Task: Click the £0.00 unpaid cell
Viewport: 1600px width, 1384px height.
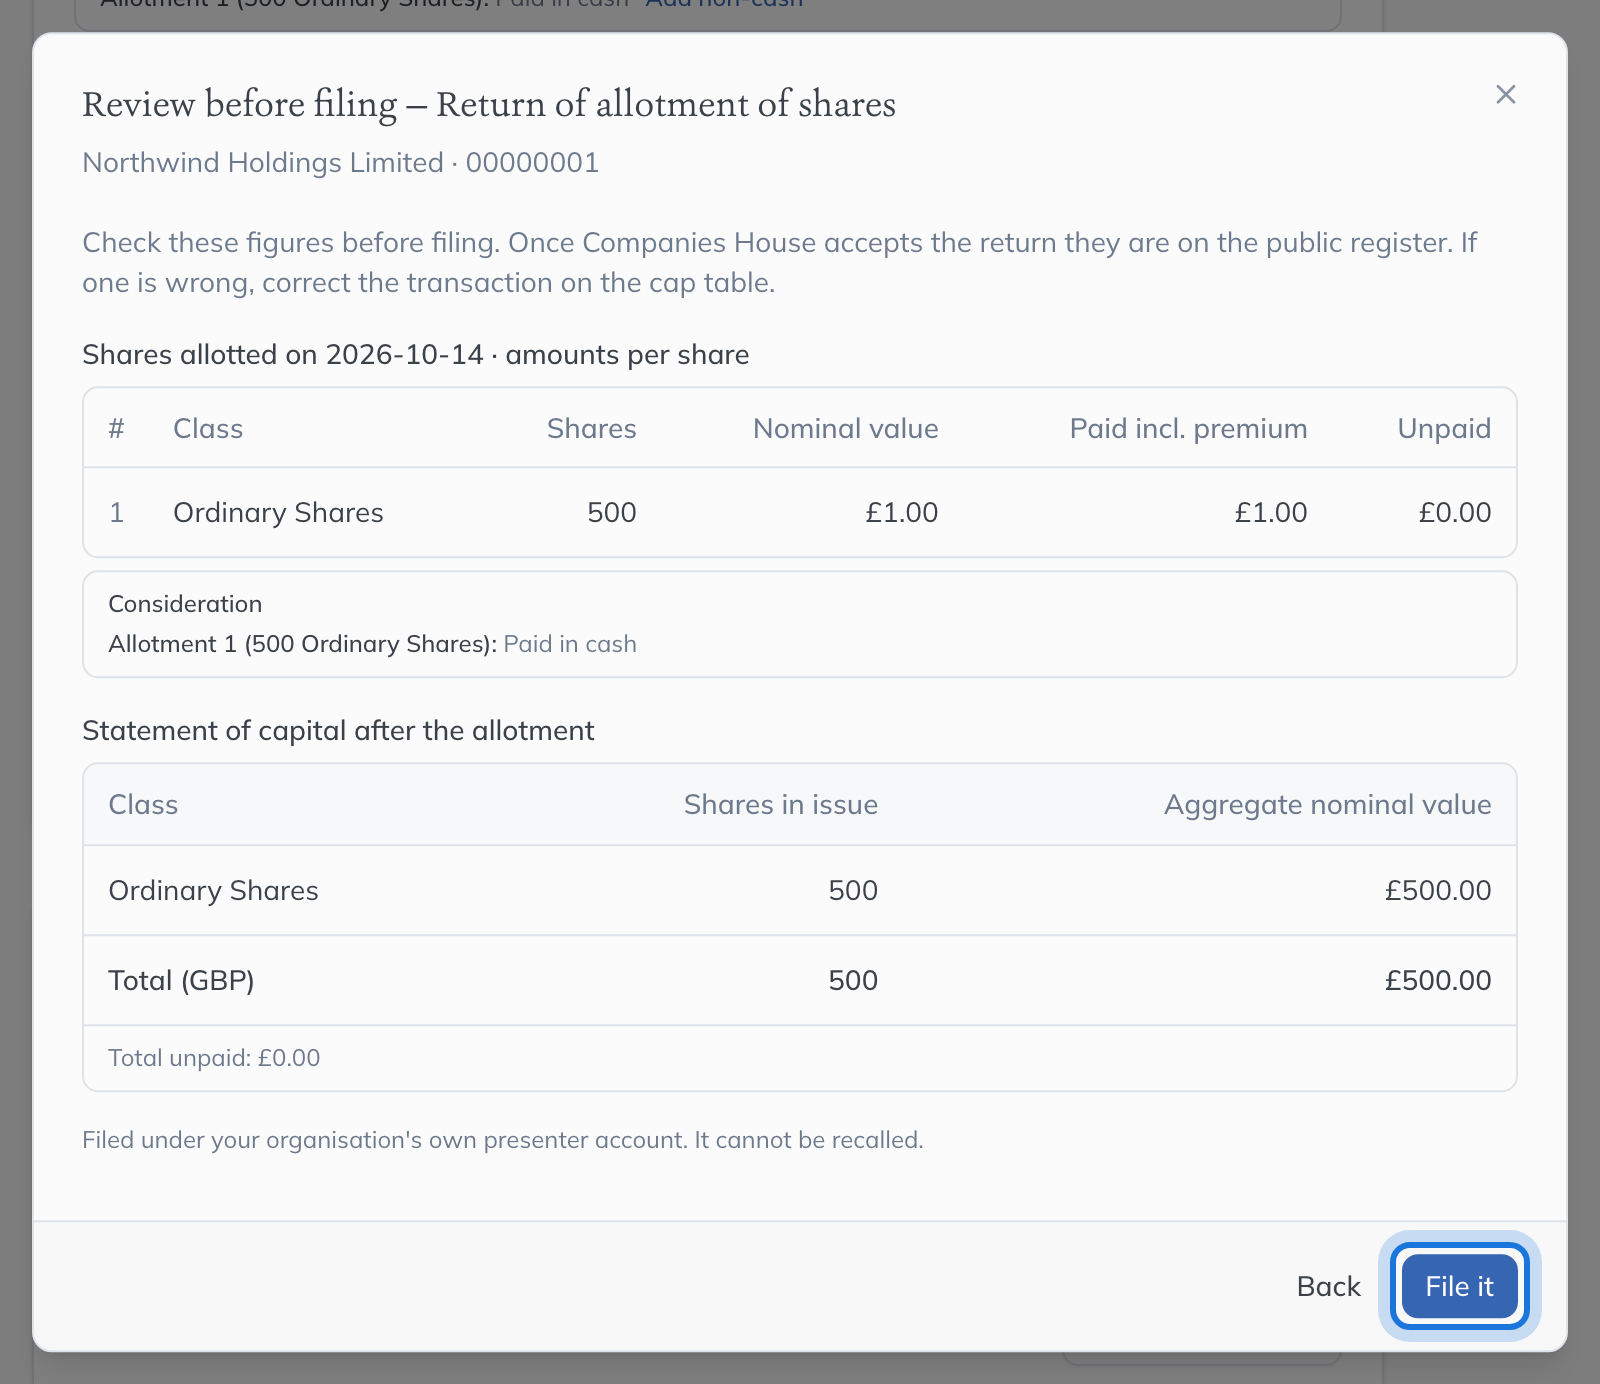Action: point(1455,512)
